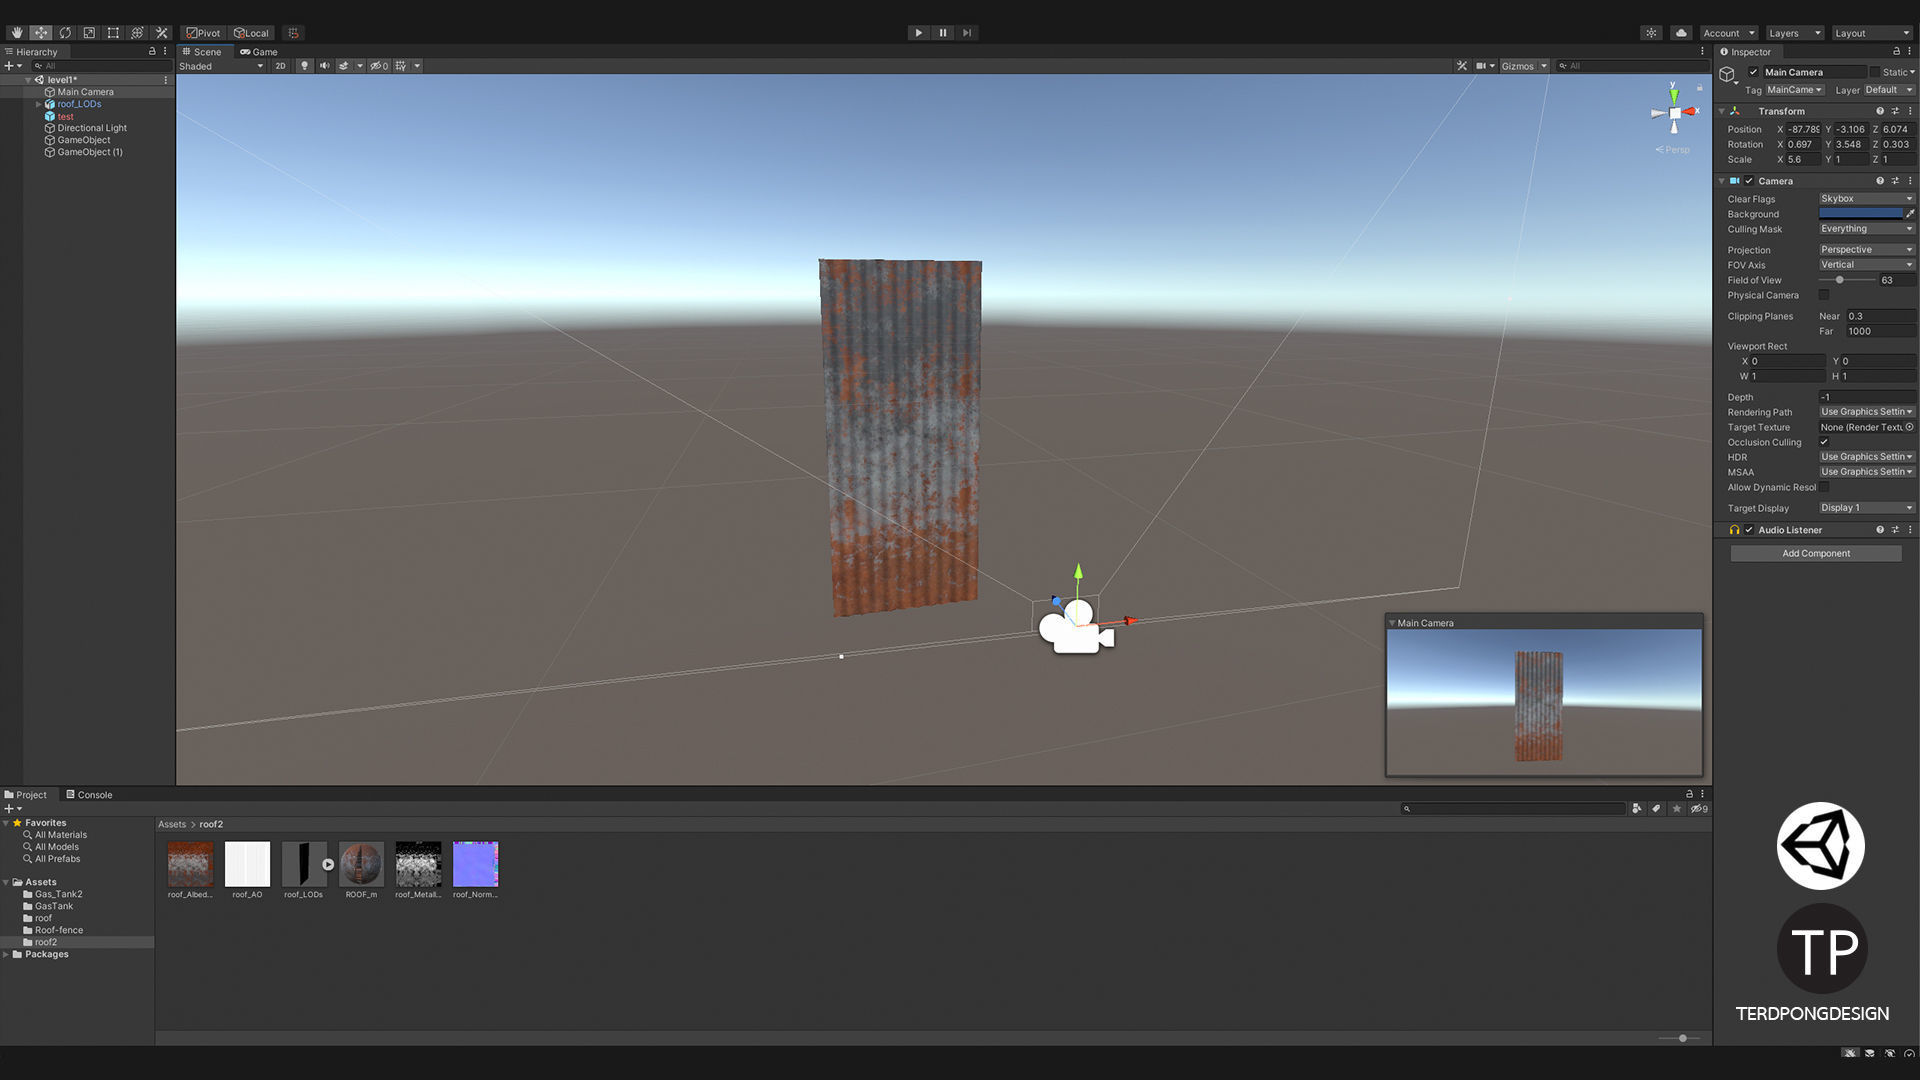The height and width of the screenshot is (1080, 1920).
Task: Select the Rect Transform tool
Action: click(x=113, y=33)
